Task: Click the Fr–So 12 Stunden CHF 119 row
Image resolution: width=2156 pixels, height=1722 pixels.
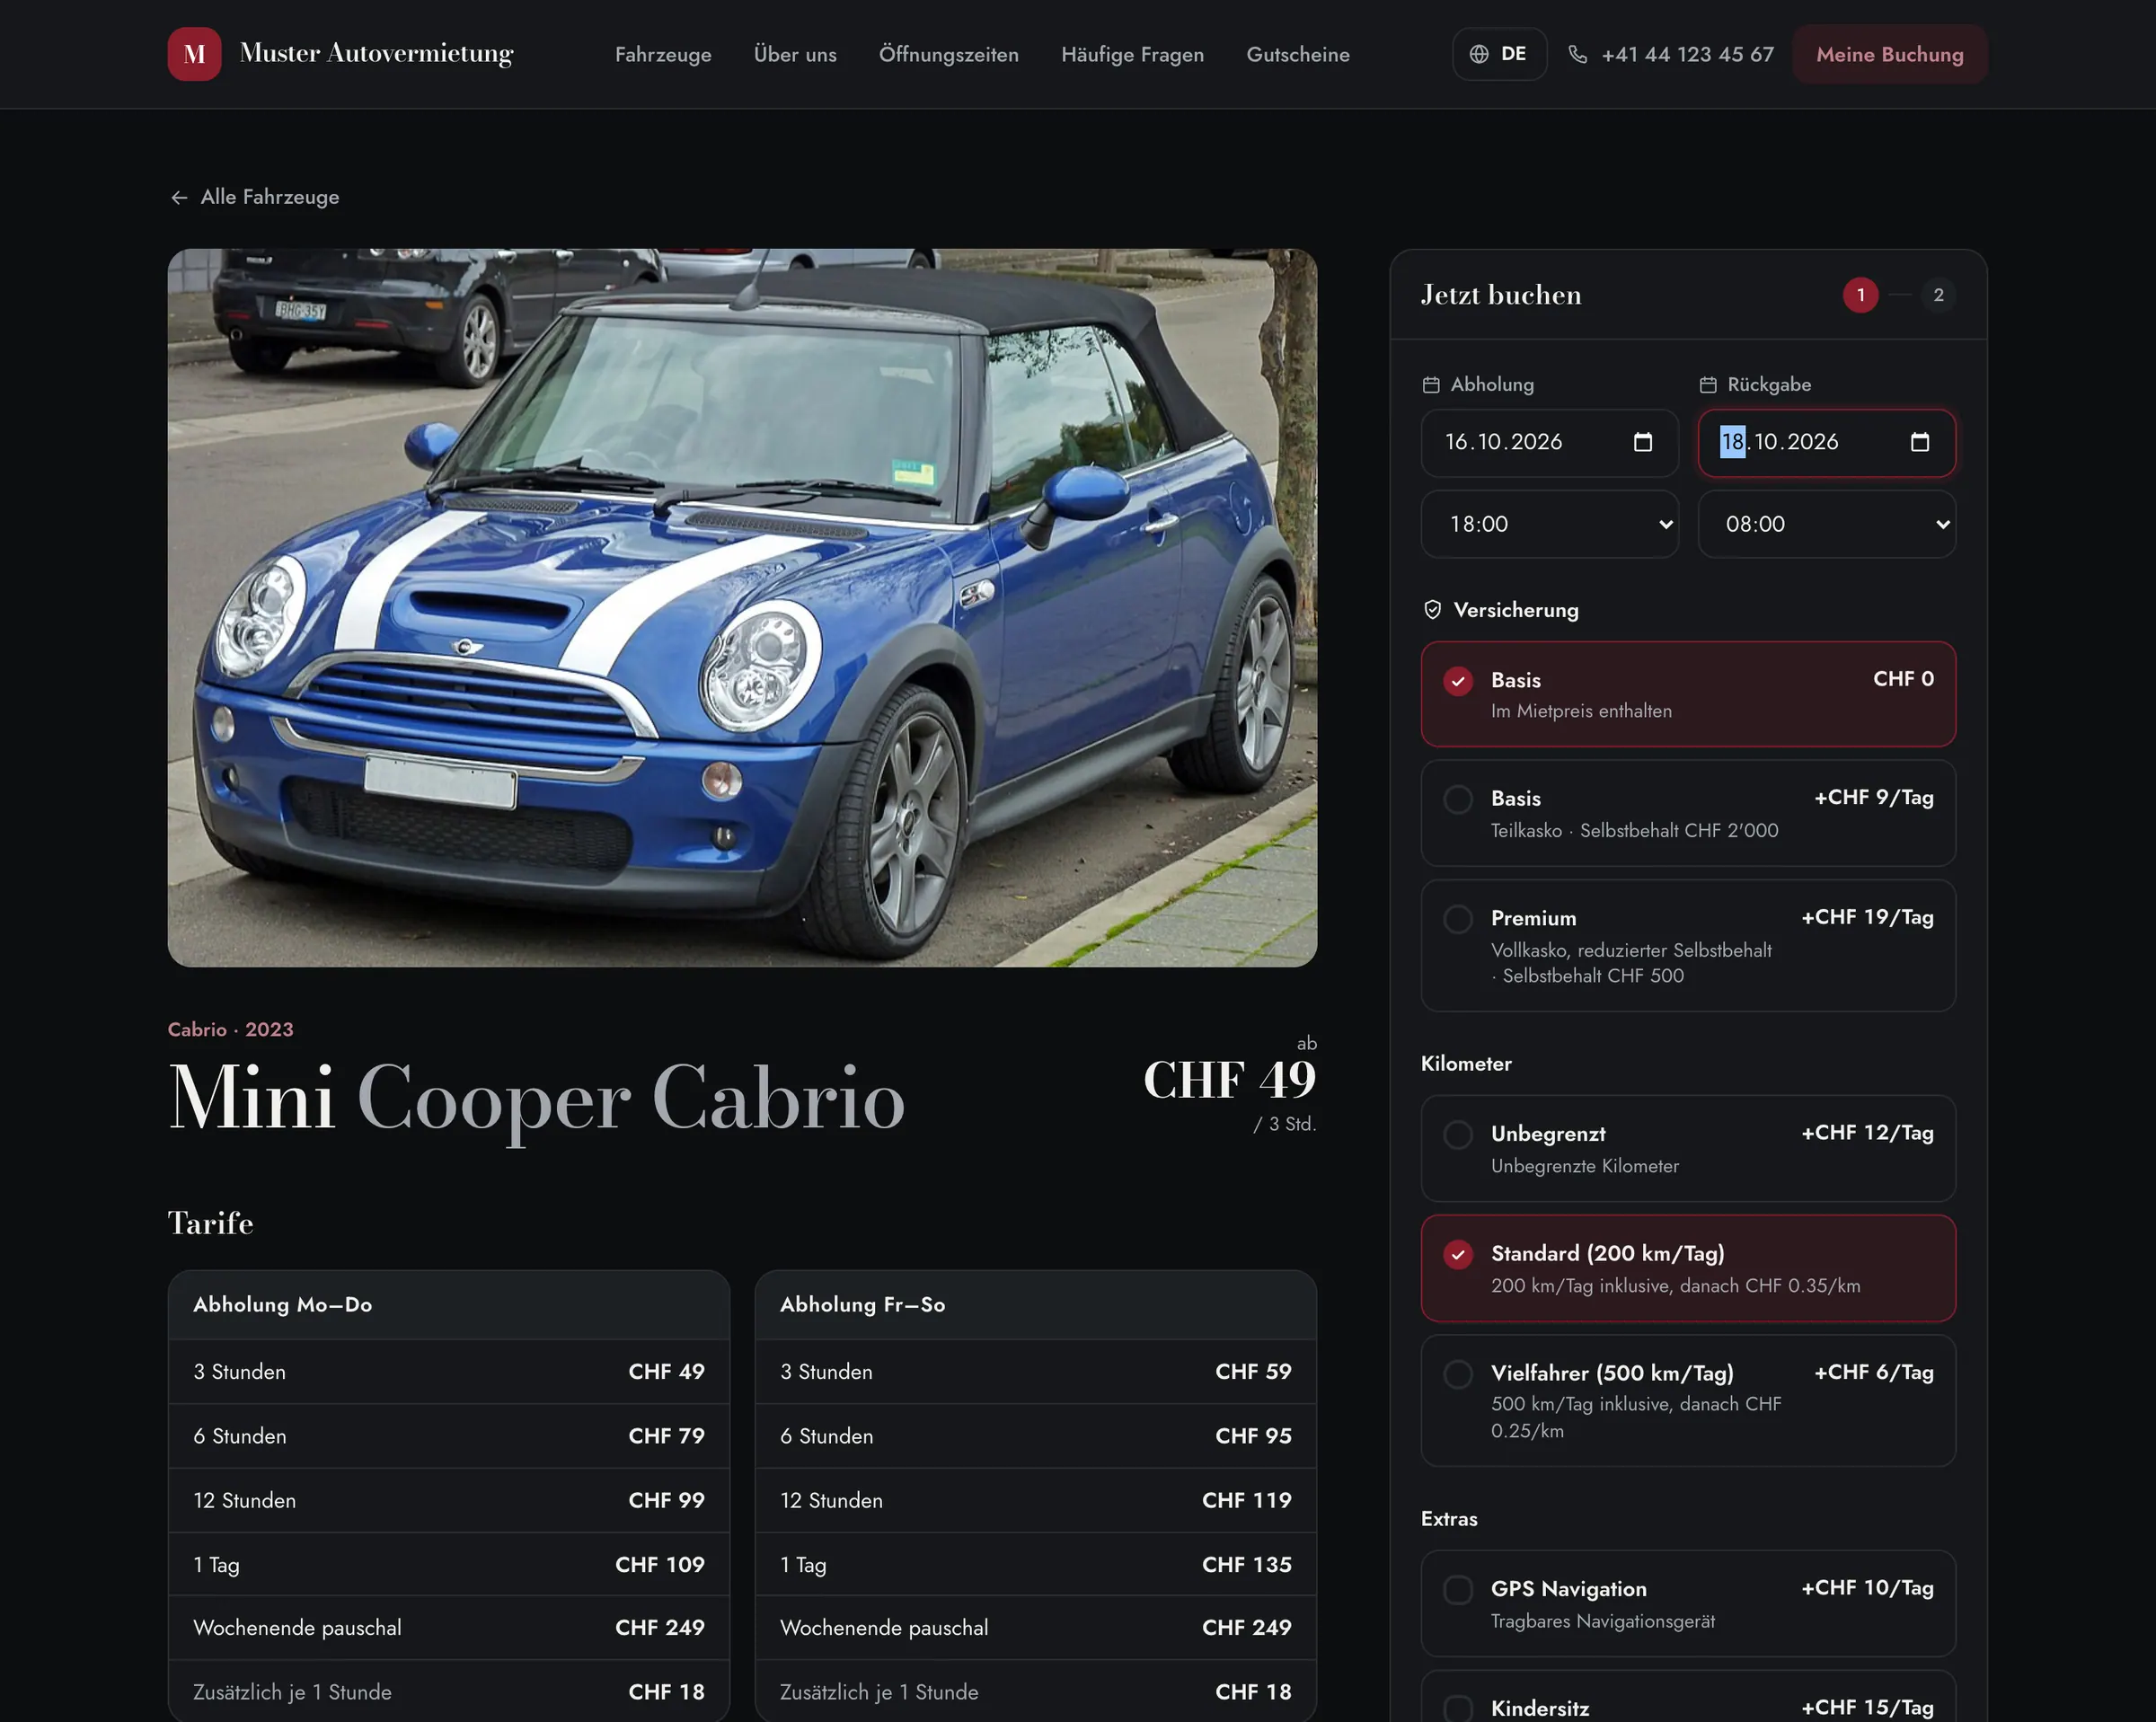Action: pyautogui.click(x=1035, y=1501)
